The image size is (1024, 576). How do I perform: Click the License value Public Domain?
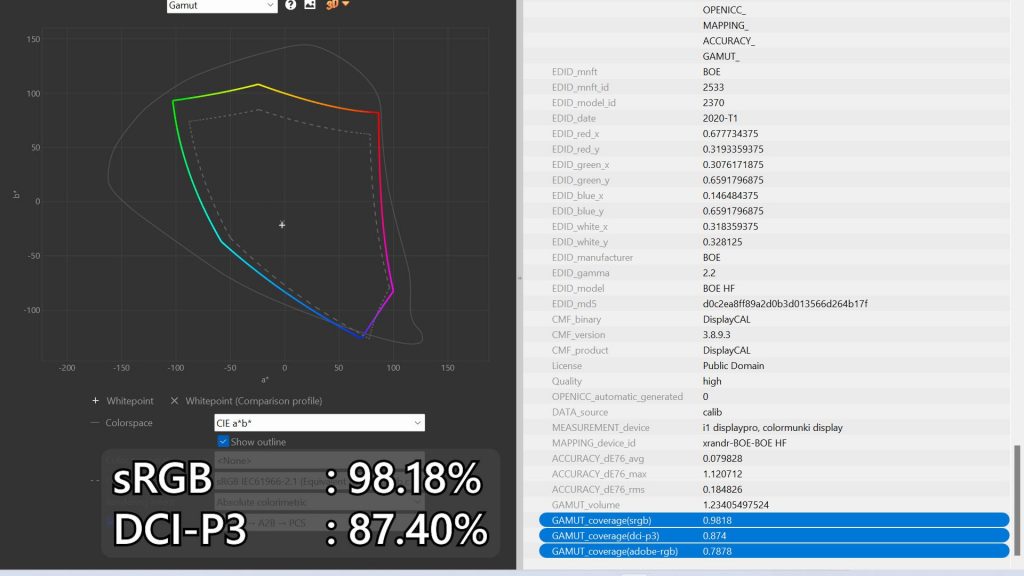click(x=733, y=366)
